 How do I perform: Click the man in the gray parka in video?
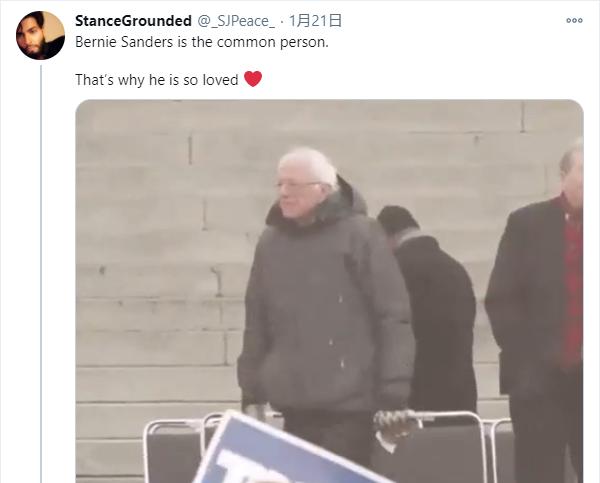pos(325,299)
